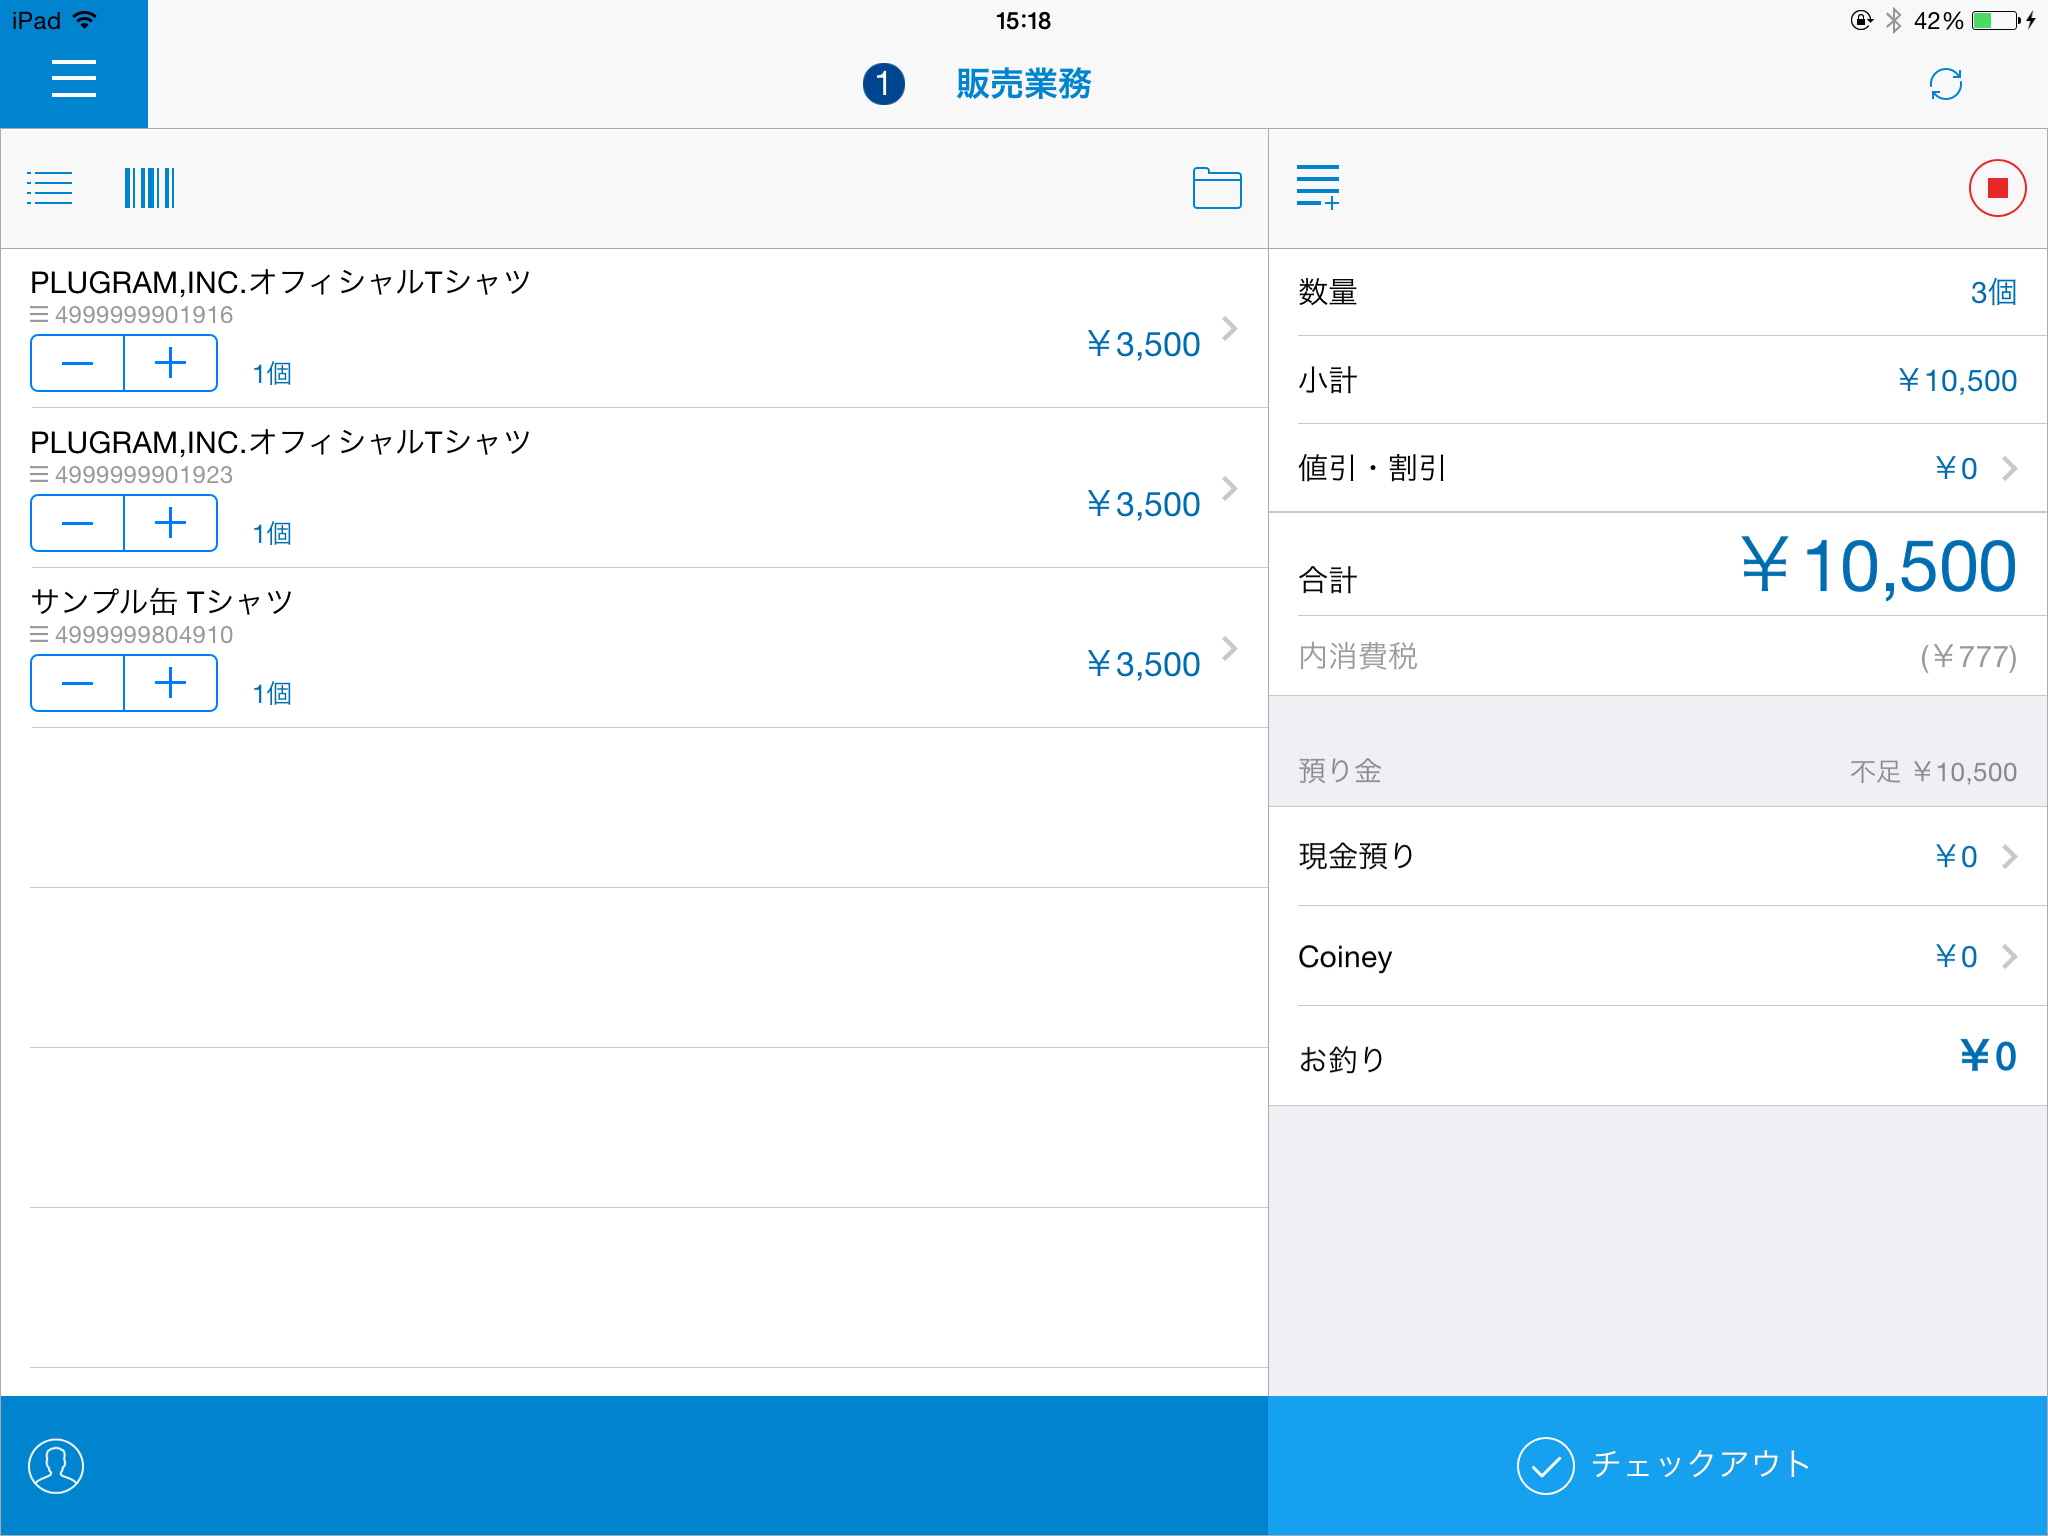The width and height of the screenshot is (2048, 1536).
Task: Tap the 15:18 clock in status bar
Action: [x=1023, y=21]
